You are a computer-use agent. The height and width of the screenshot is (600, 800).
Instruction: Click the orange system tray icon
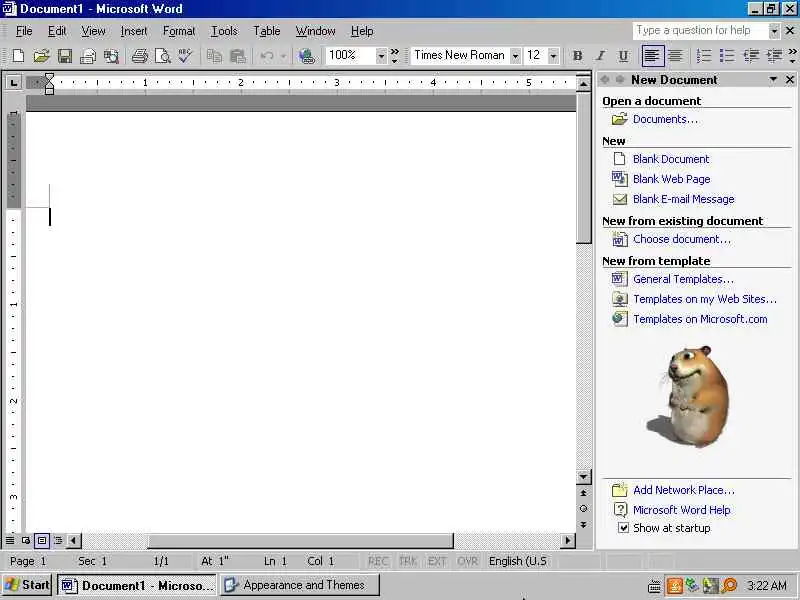coord(674,586)
